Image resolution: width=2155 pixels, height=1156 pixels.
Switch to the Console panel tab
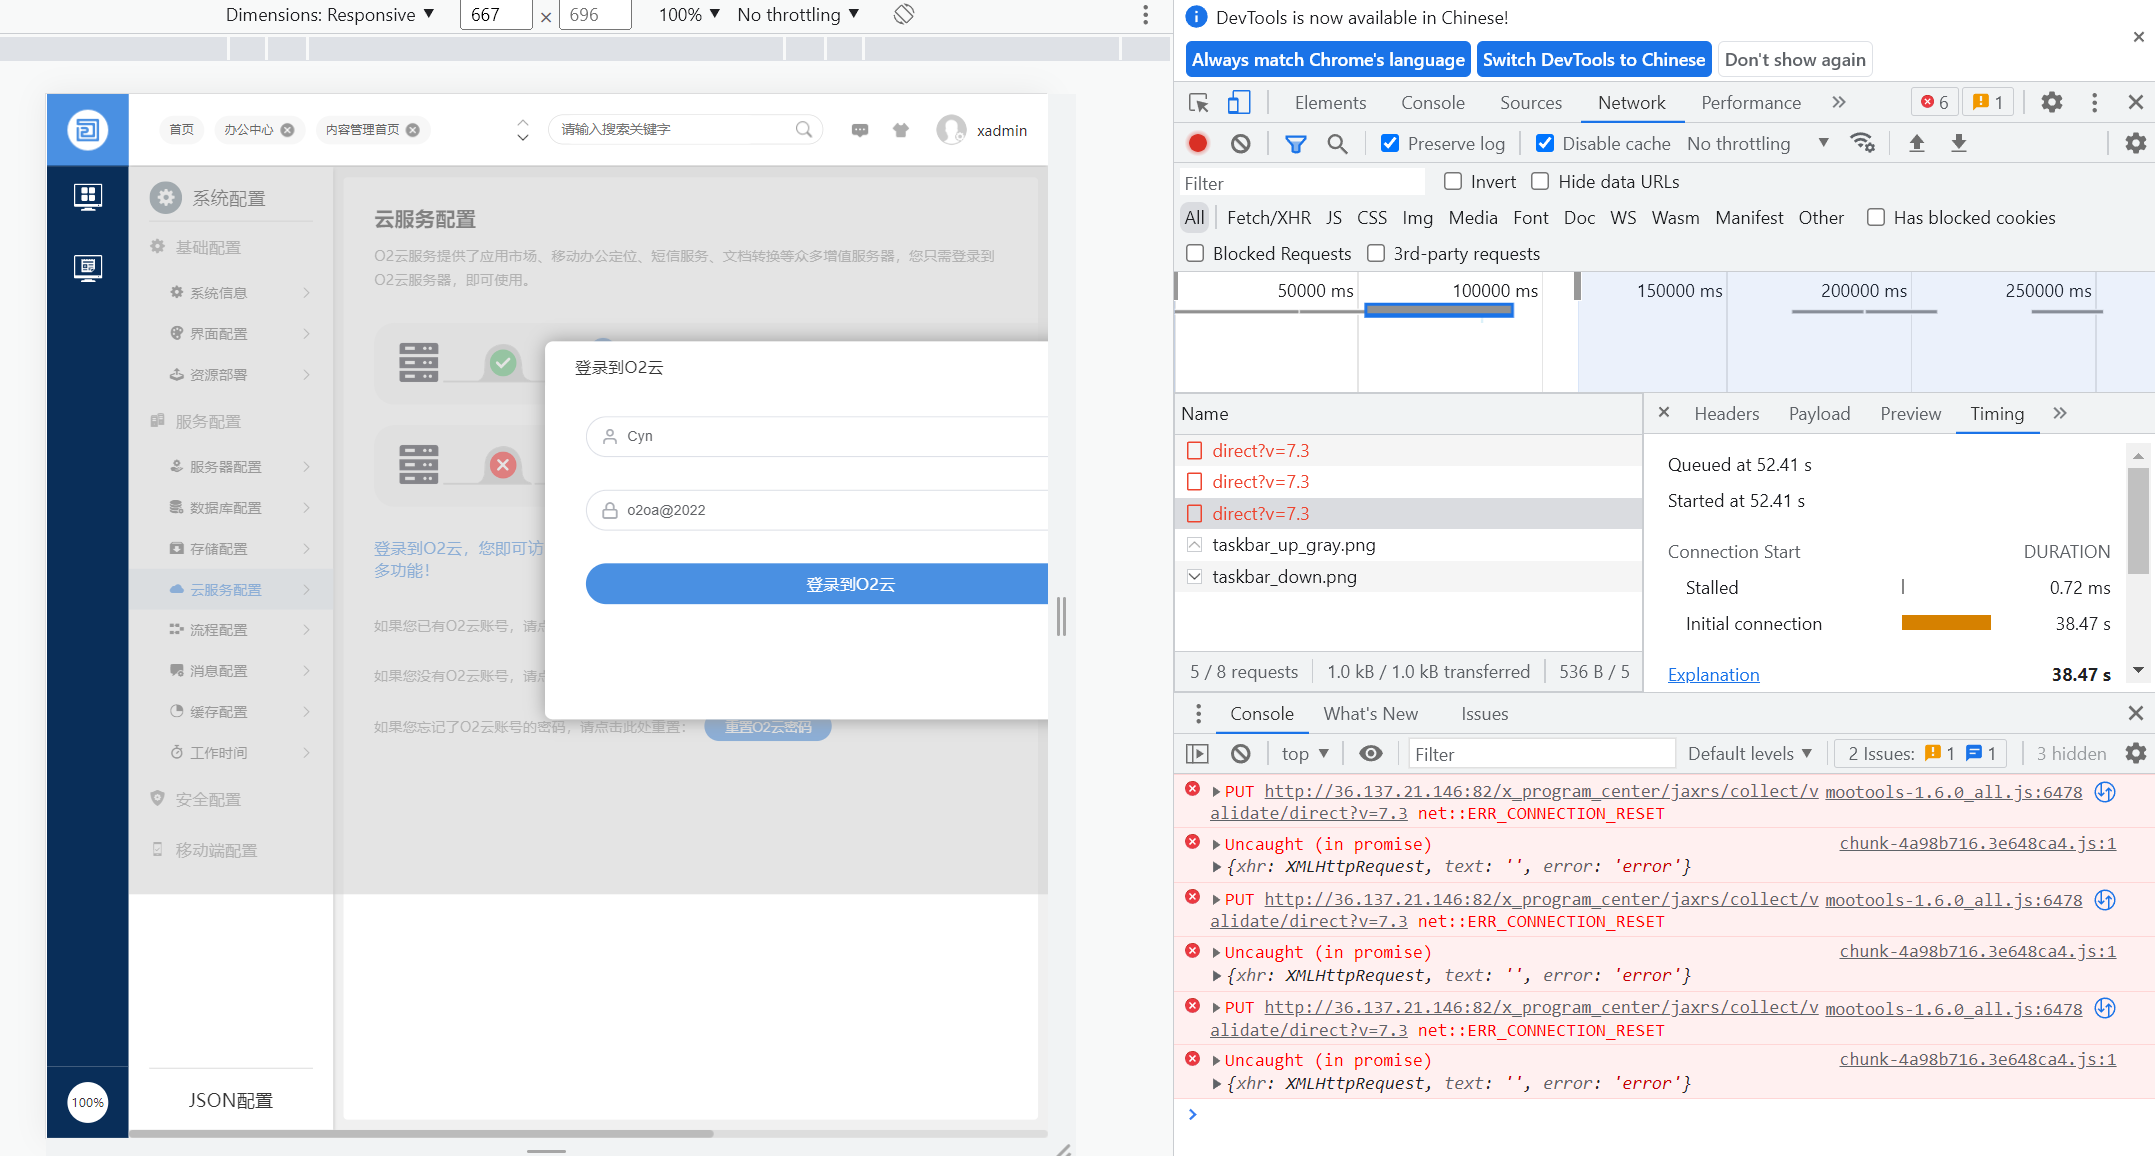click(x=1432, y=102)
